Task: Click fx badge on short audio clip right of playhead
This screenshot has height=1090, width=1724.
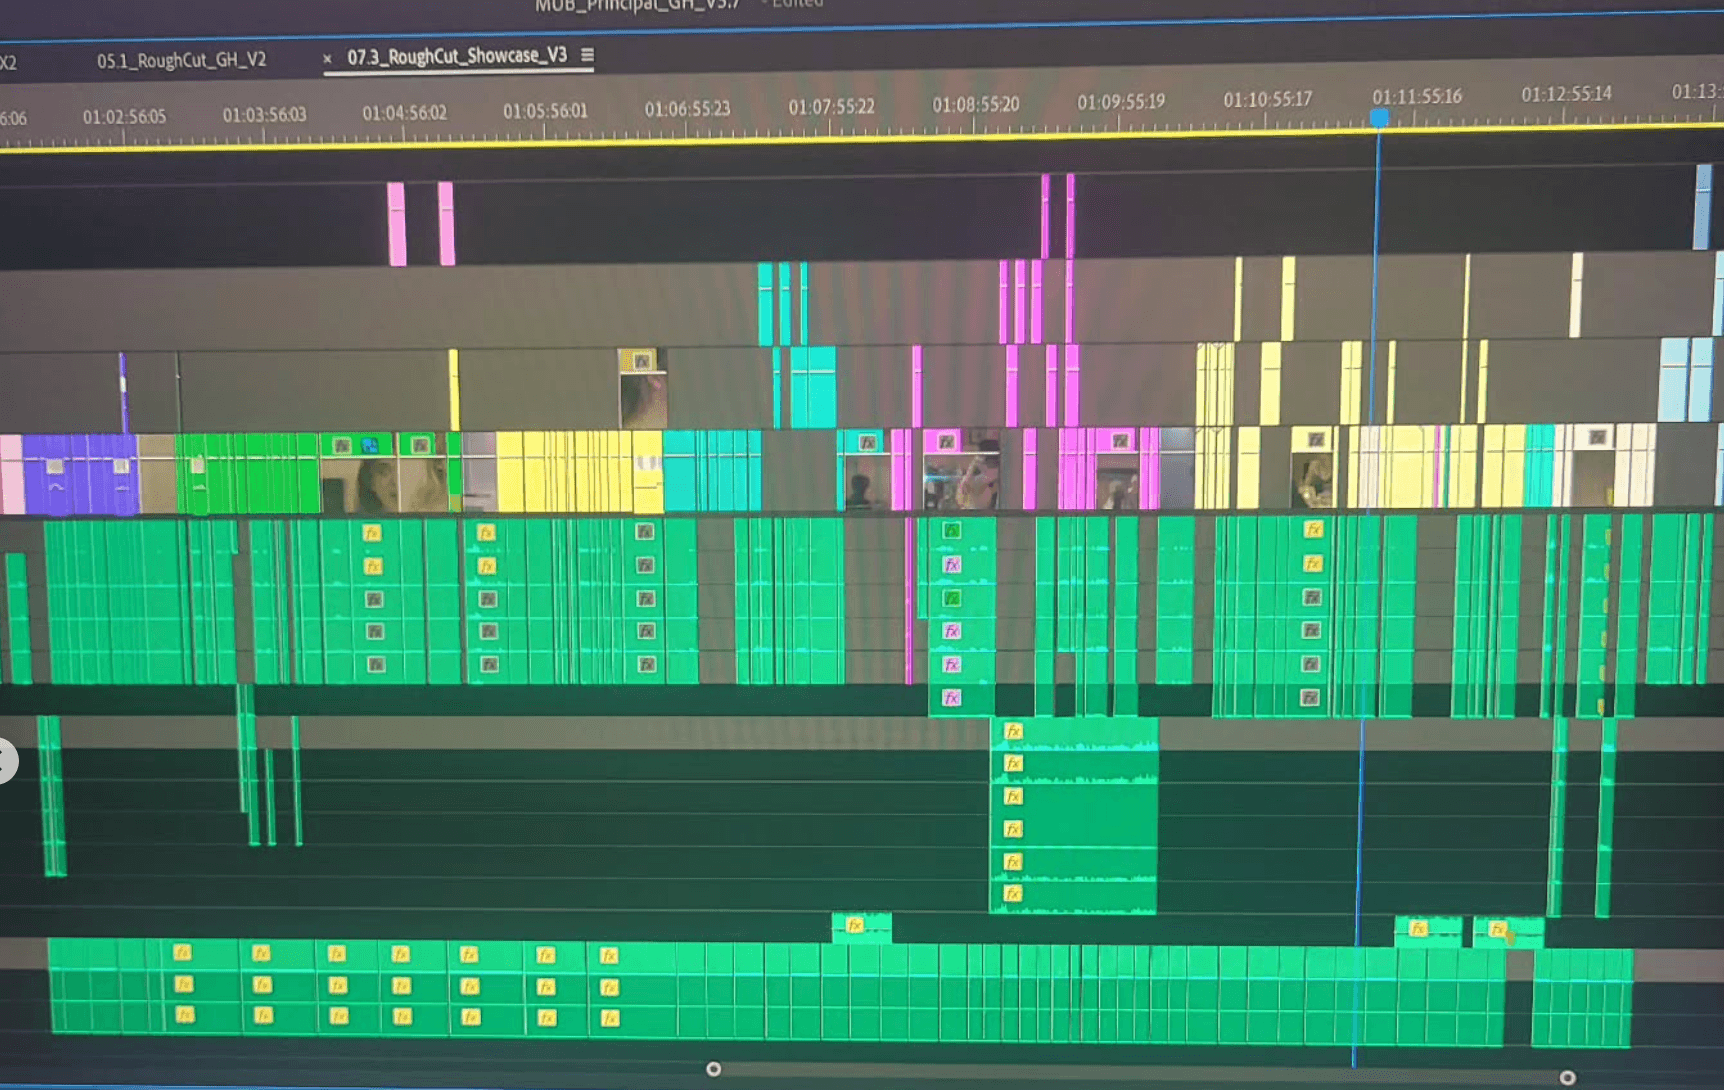Action: (x=1417, y=929)
